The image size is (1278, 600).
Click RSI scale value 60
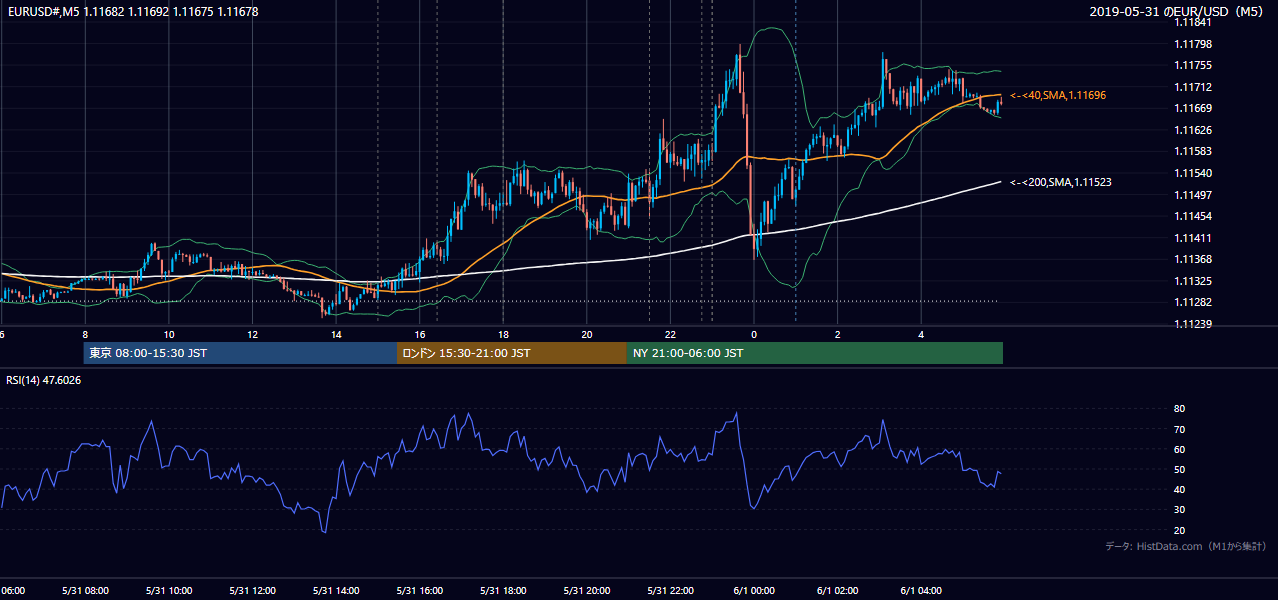[1179, 449]
